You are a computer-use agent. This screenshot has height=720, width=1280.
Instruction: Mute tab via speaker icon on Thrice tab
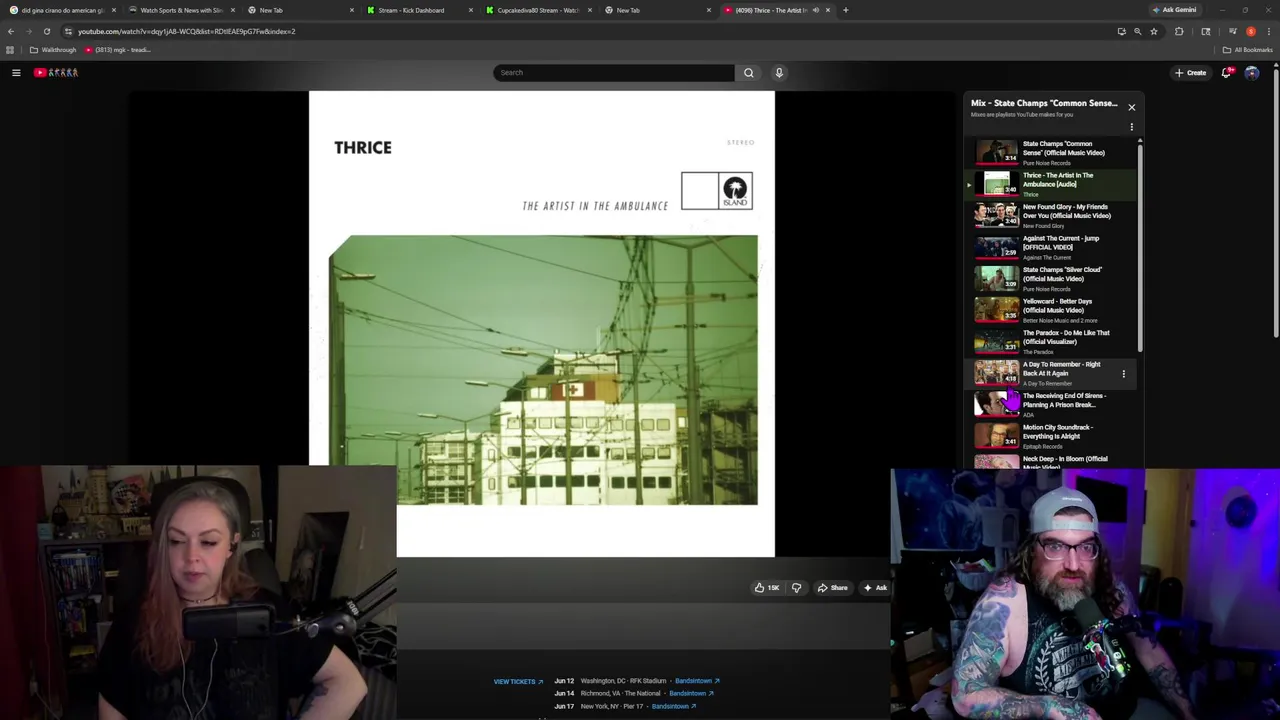pyautogui.click(x=816, y=10)
